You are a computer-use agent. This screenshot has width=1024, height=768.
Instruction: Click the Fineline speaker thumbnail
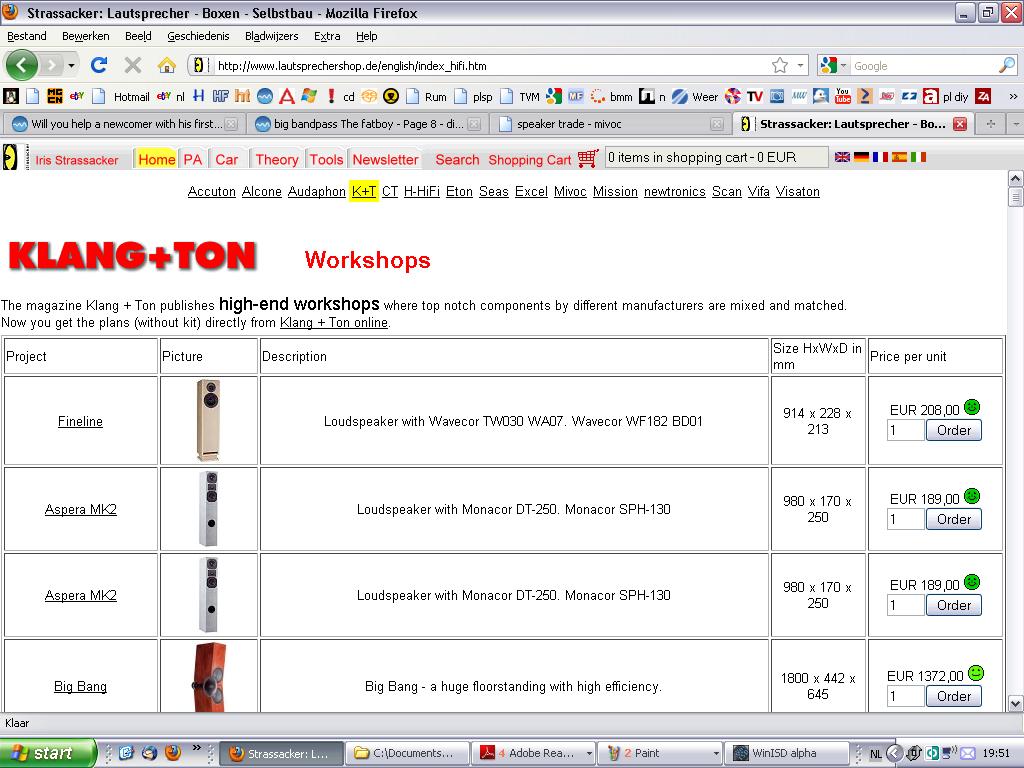click(209, 420)
